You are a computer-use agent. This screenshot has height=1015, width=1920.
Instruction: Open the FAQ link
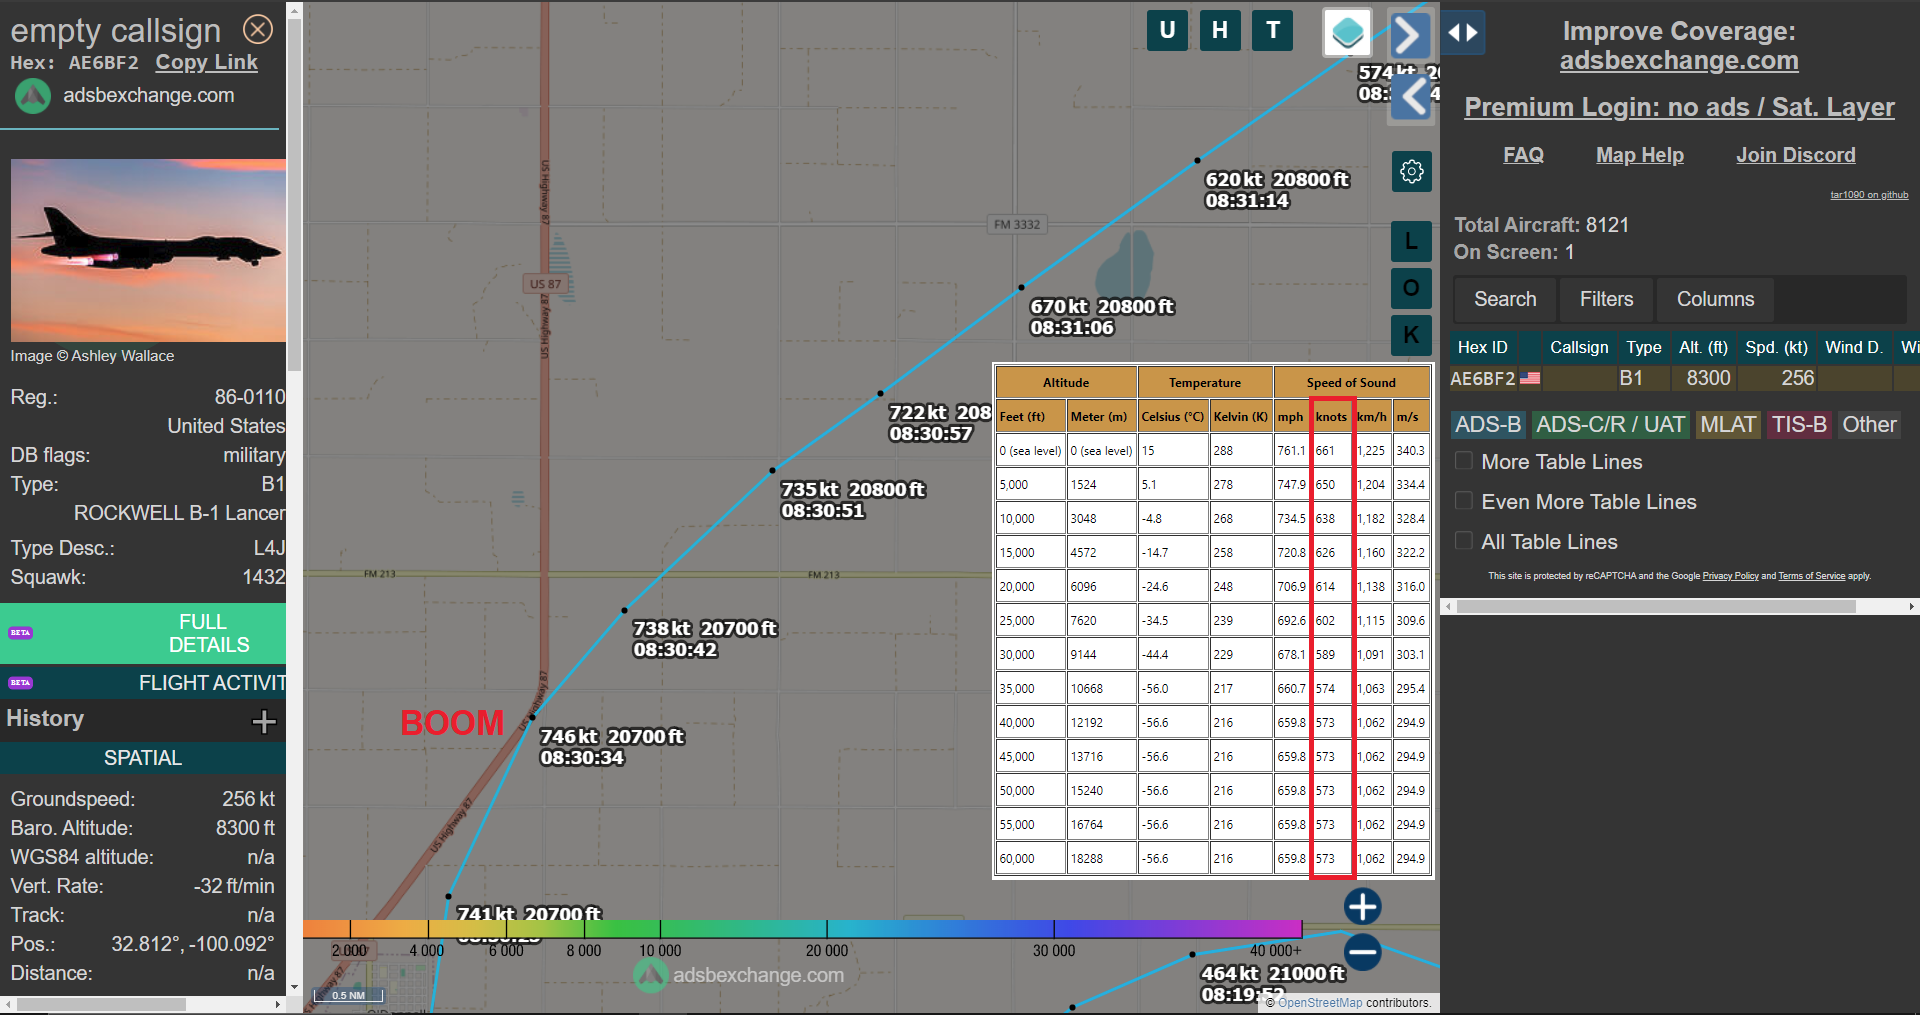pos(1523,155)
